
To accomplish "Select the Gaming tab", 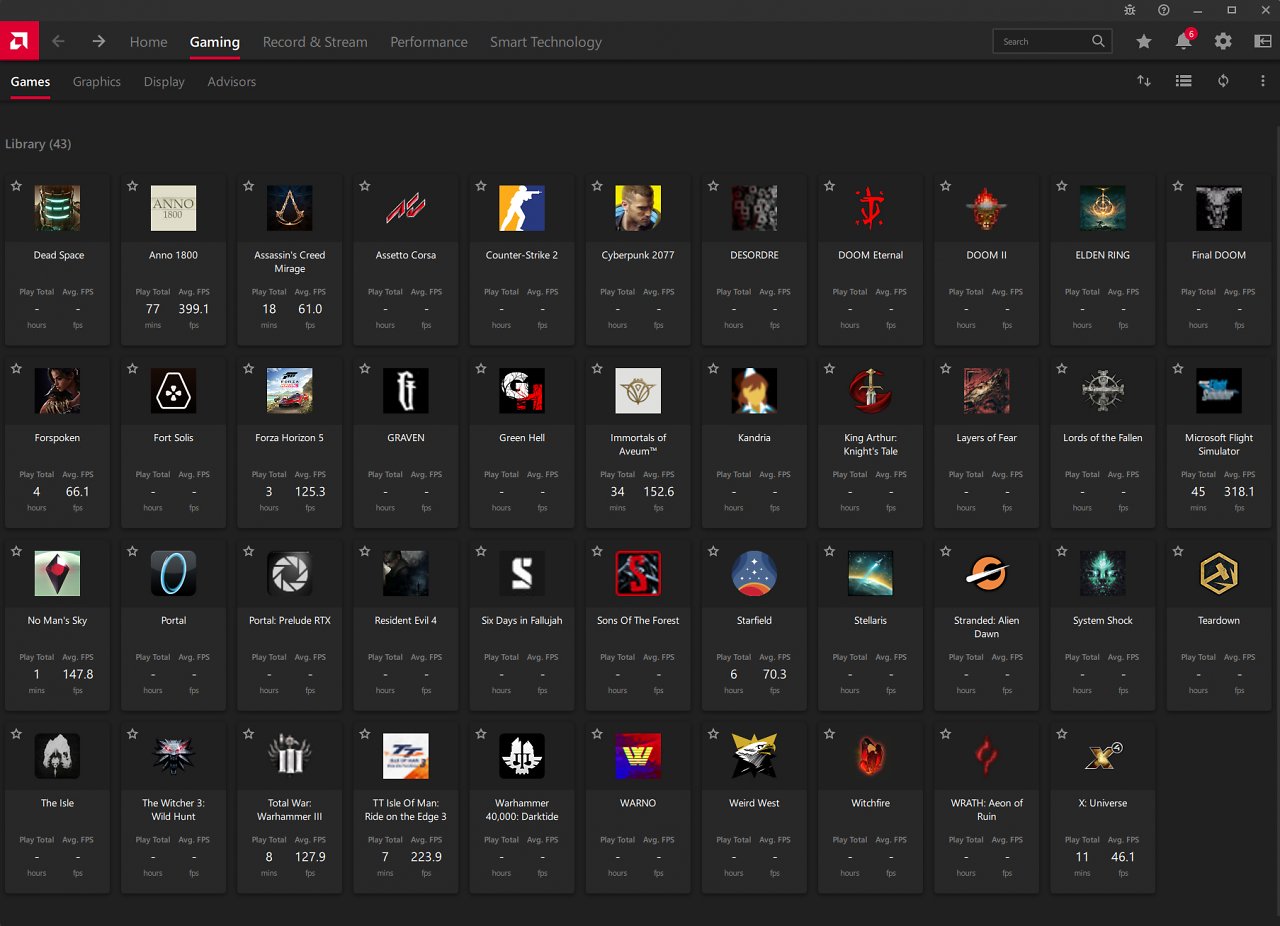I will [x=215, y=42].
